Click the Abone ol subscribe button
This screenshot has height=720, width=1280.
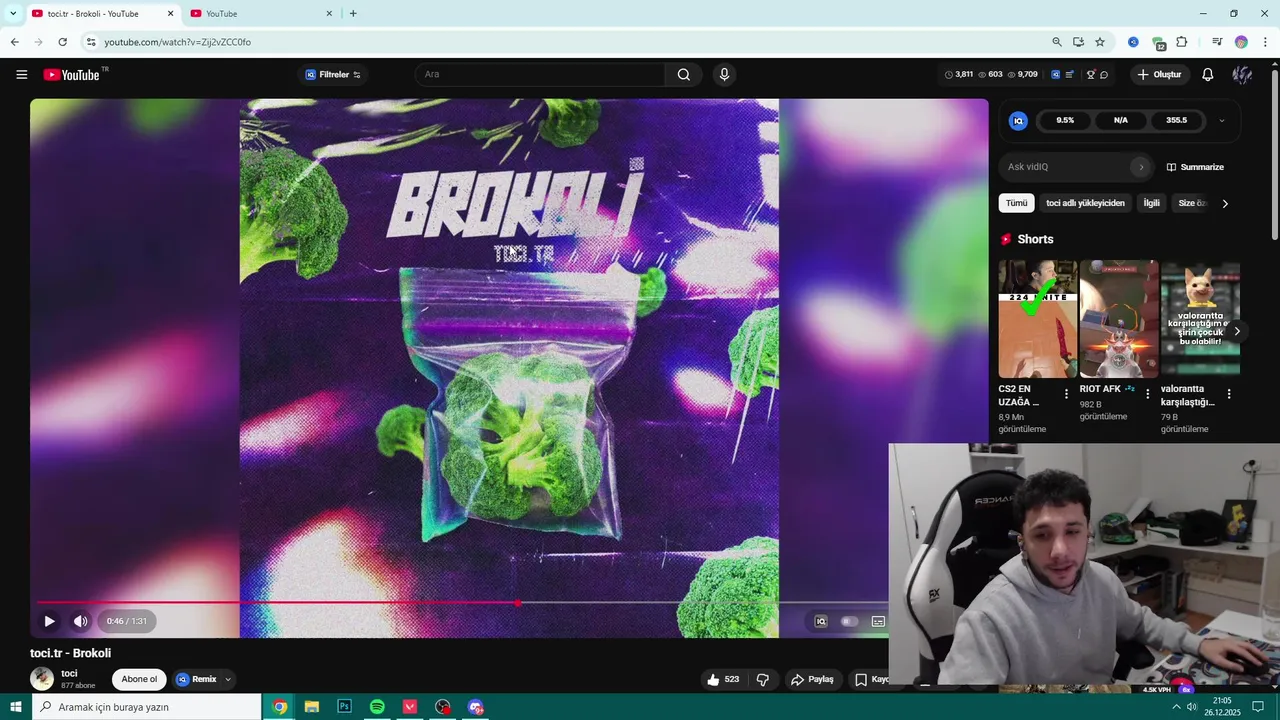[x=139, y=680]
